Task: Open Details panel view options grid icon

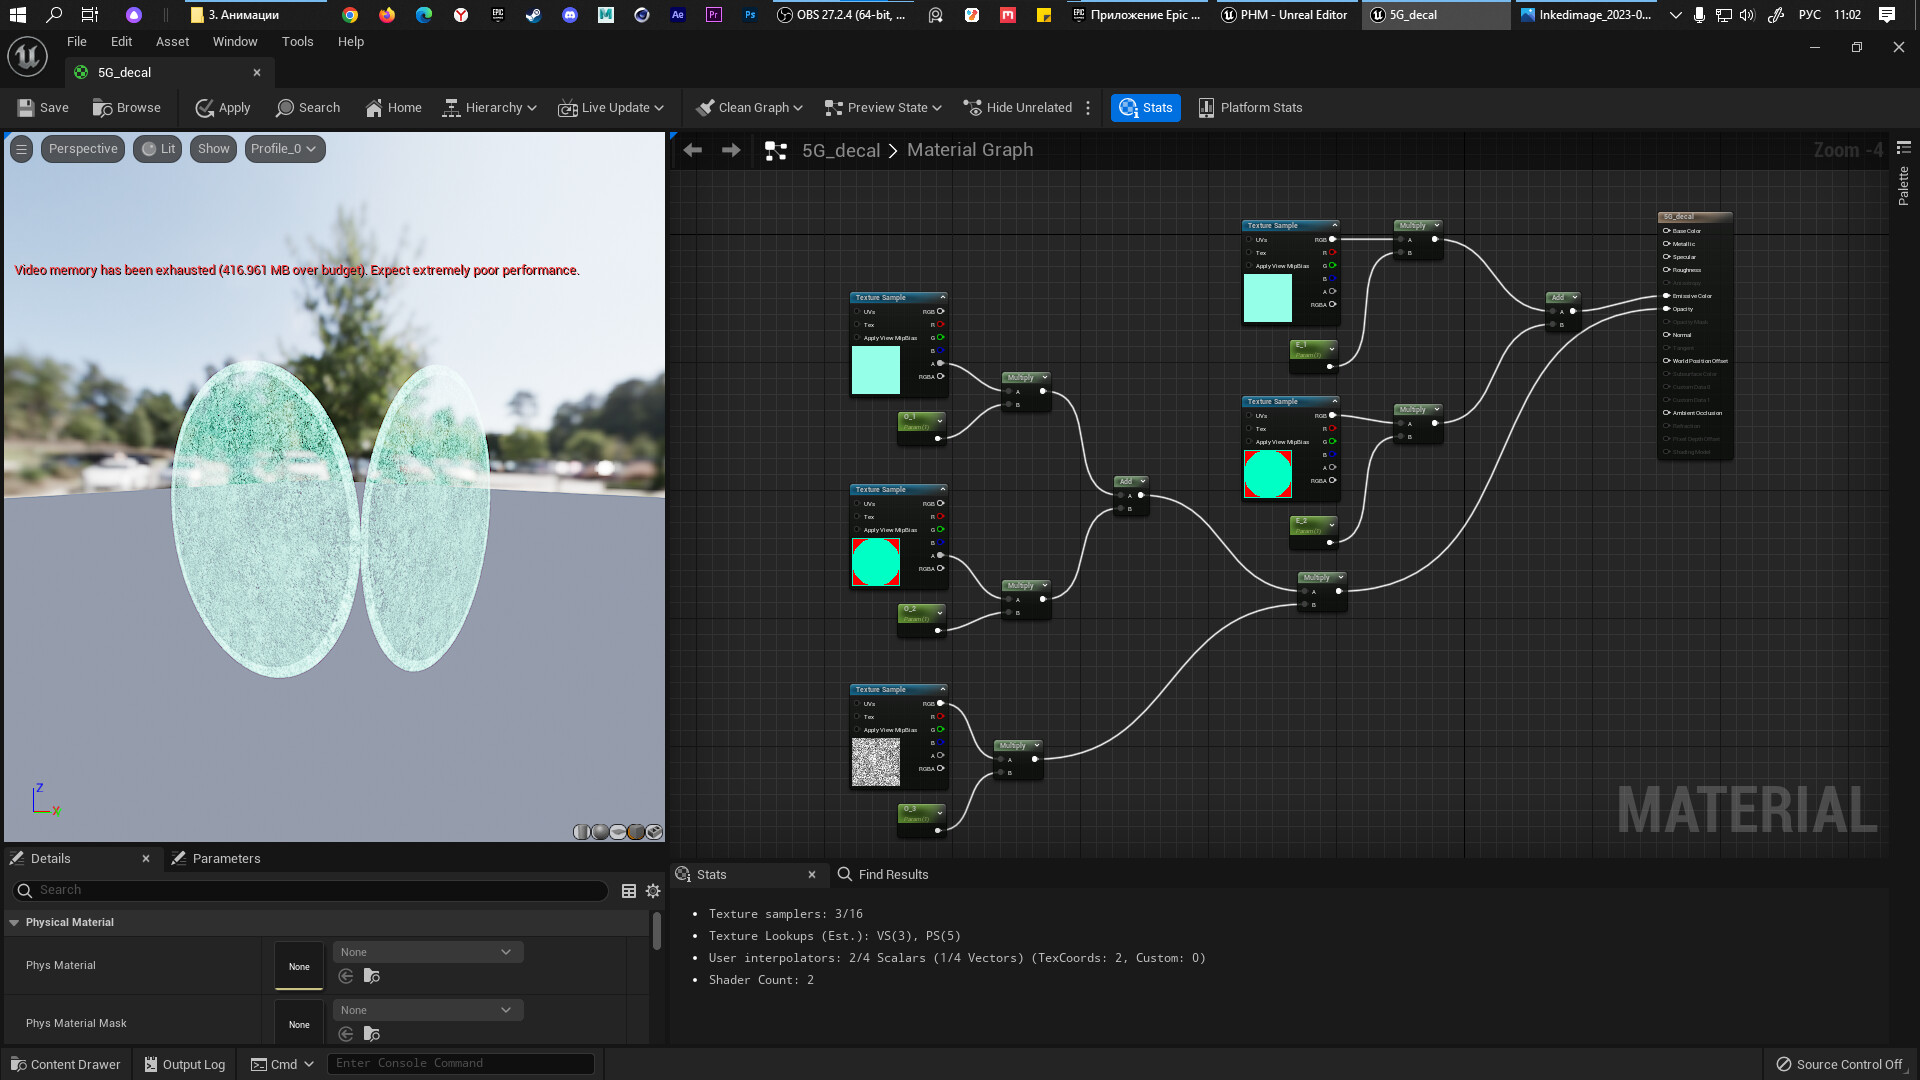Action: (629, 891)
